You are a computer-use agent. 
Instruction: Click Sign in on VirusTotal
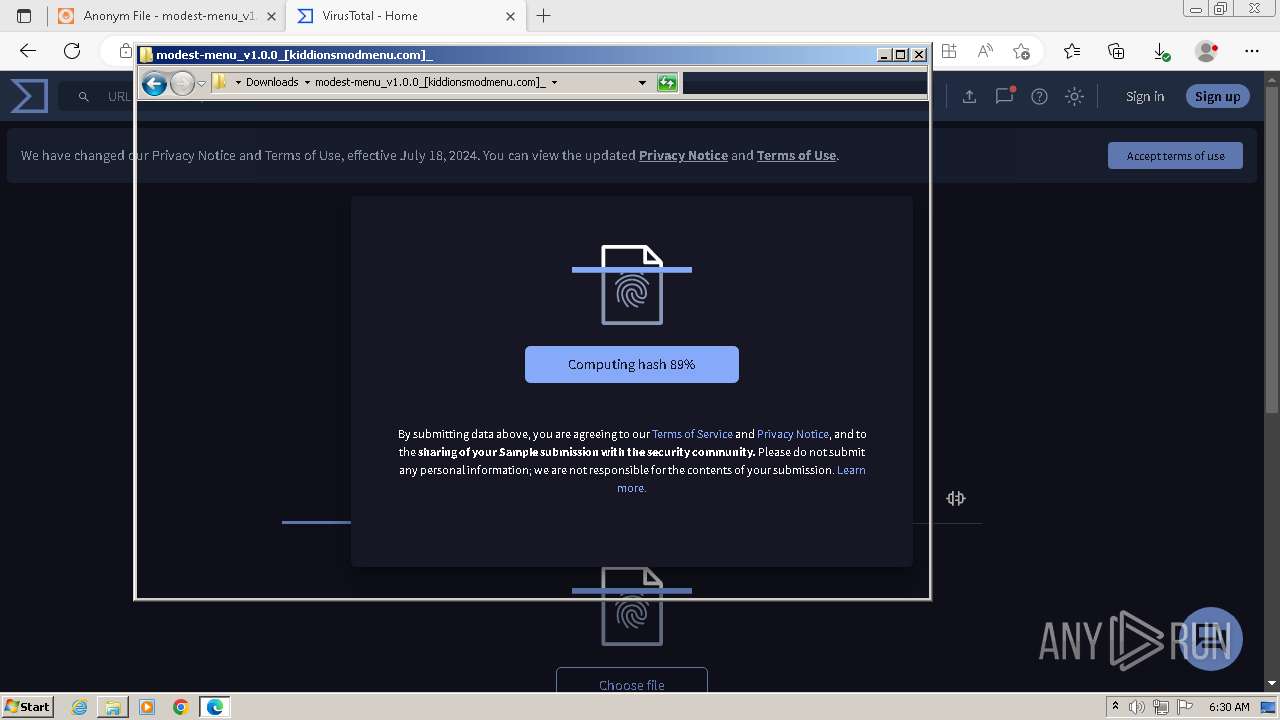(x=1145, y=96)
